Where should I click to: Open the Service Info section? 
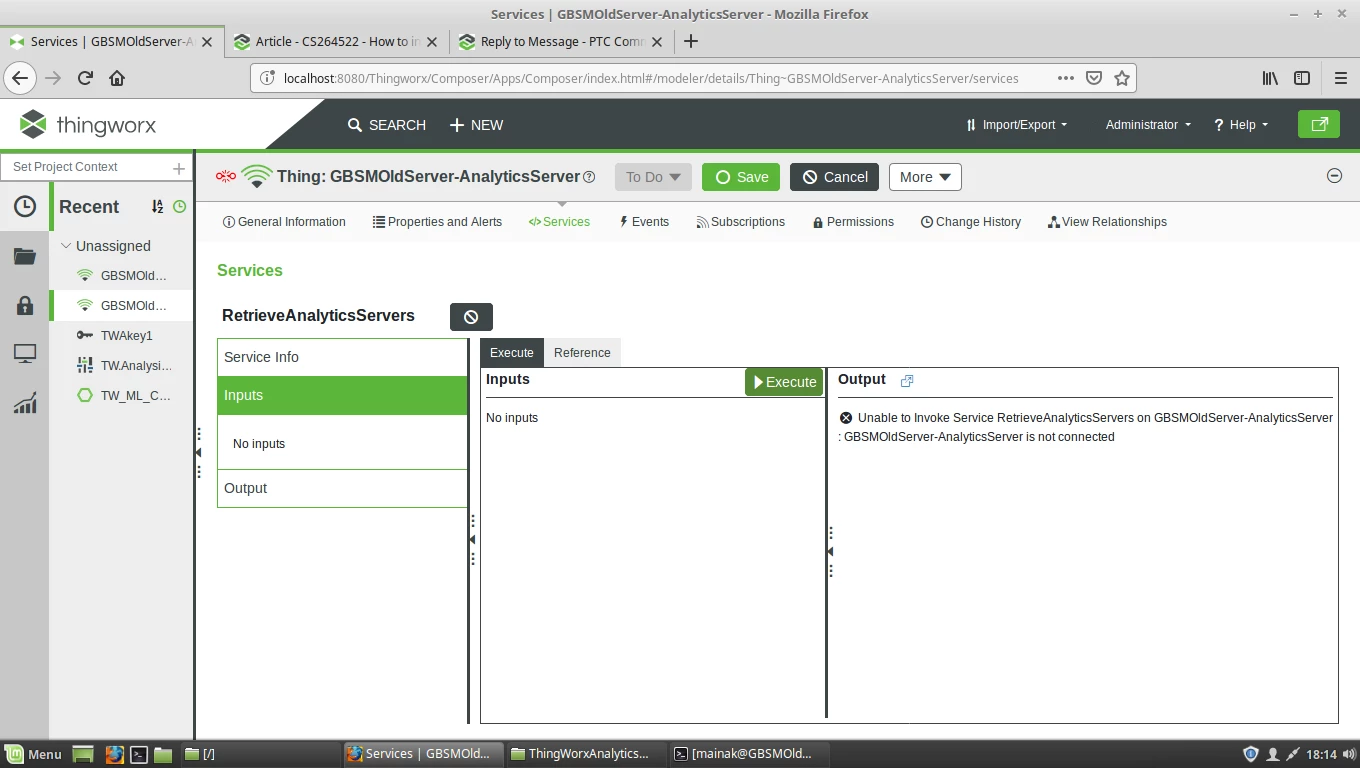pos(342,357)
